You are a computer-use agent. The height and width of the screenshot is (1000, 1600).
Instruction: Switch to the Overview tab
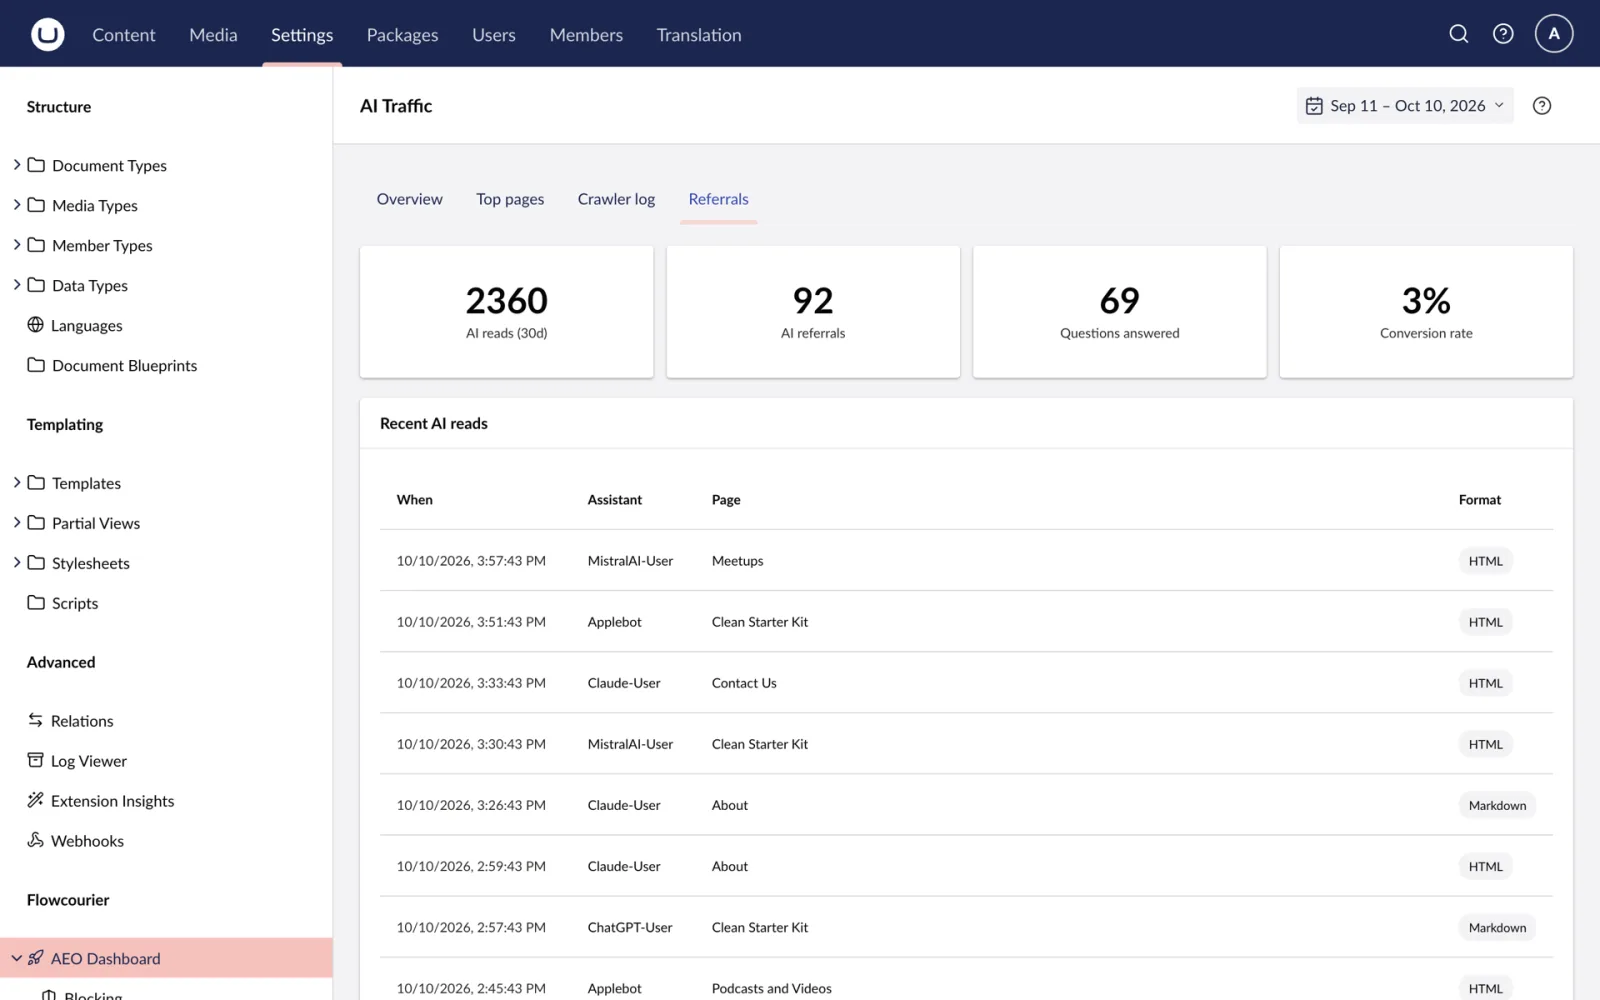409,199
